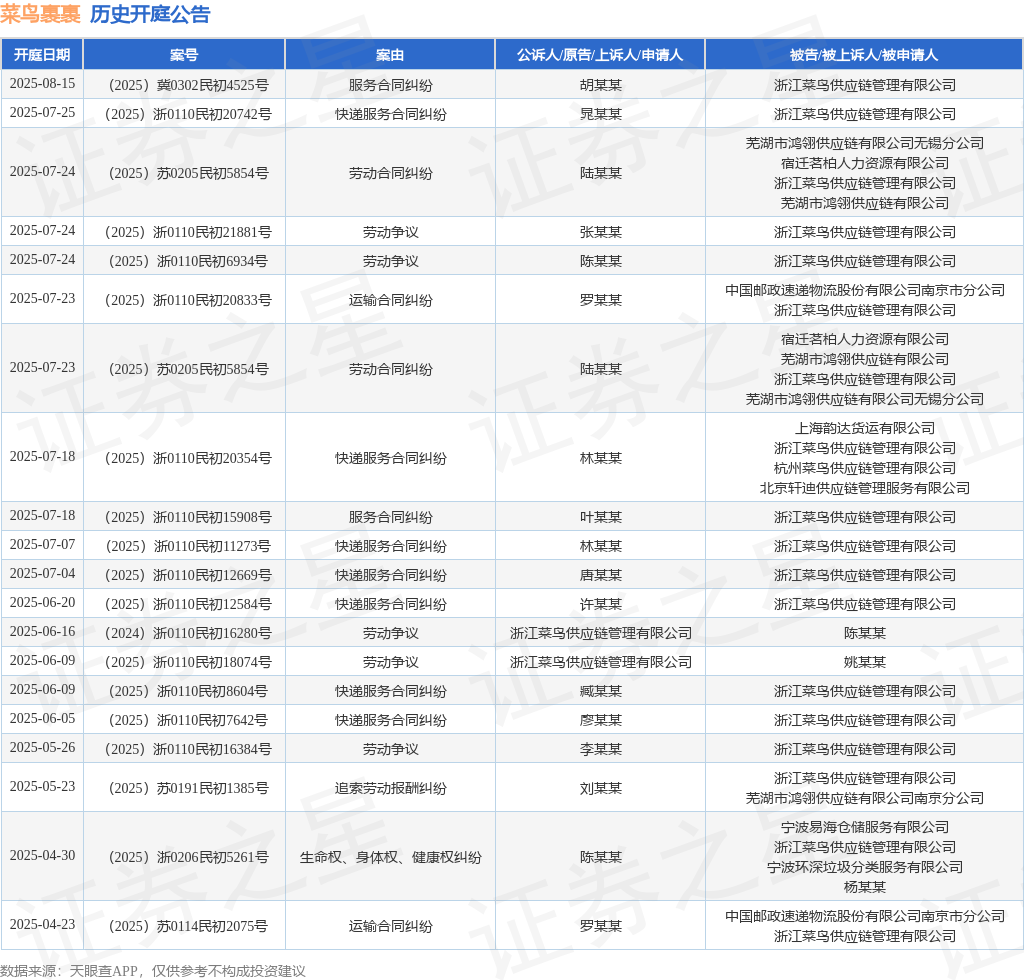1024x980 pixels.
Task: Select date cell 2025-07-04
Action: pyautogui.click(x=42, y=573)
